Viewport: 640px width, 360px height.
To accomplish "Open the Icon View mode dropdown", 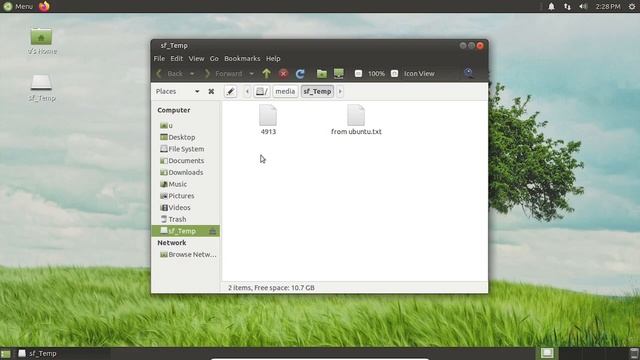I will tap(419, 73).
